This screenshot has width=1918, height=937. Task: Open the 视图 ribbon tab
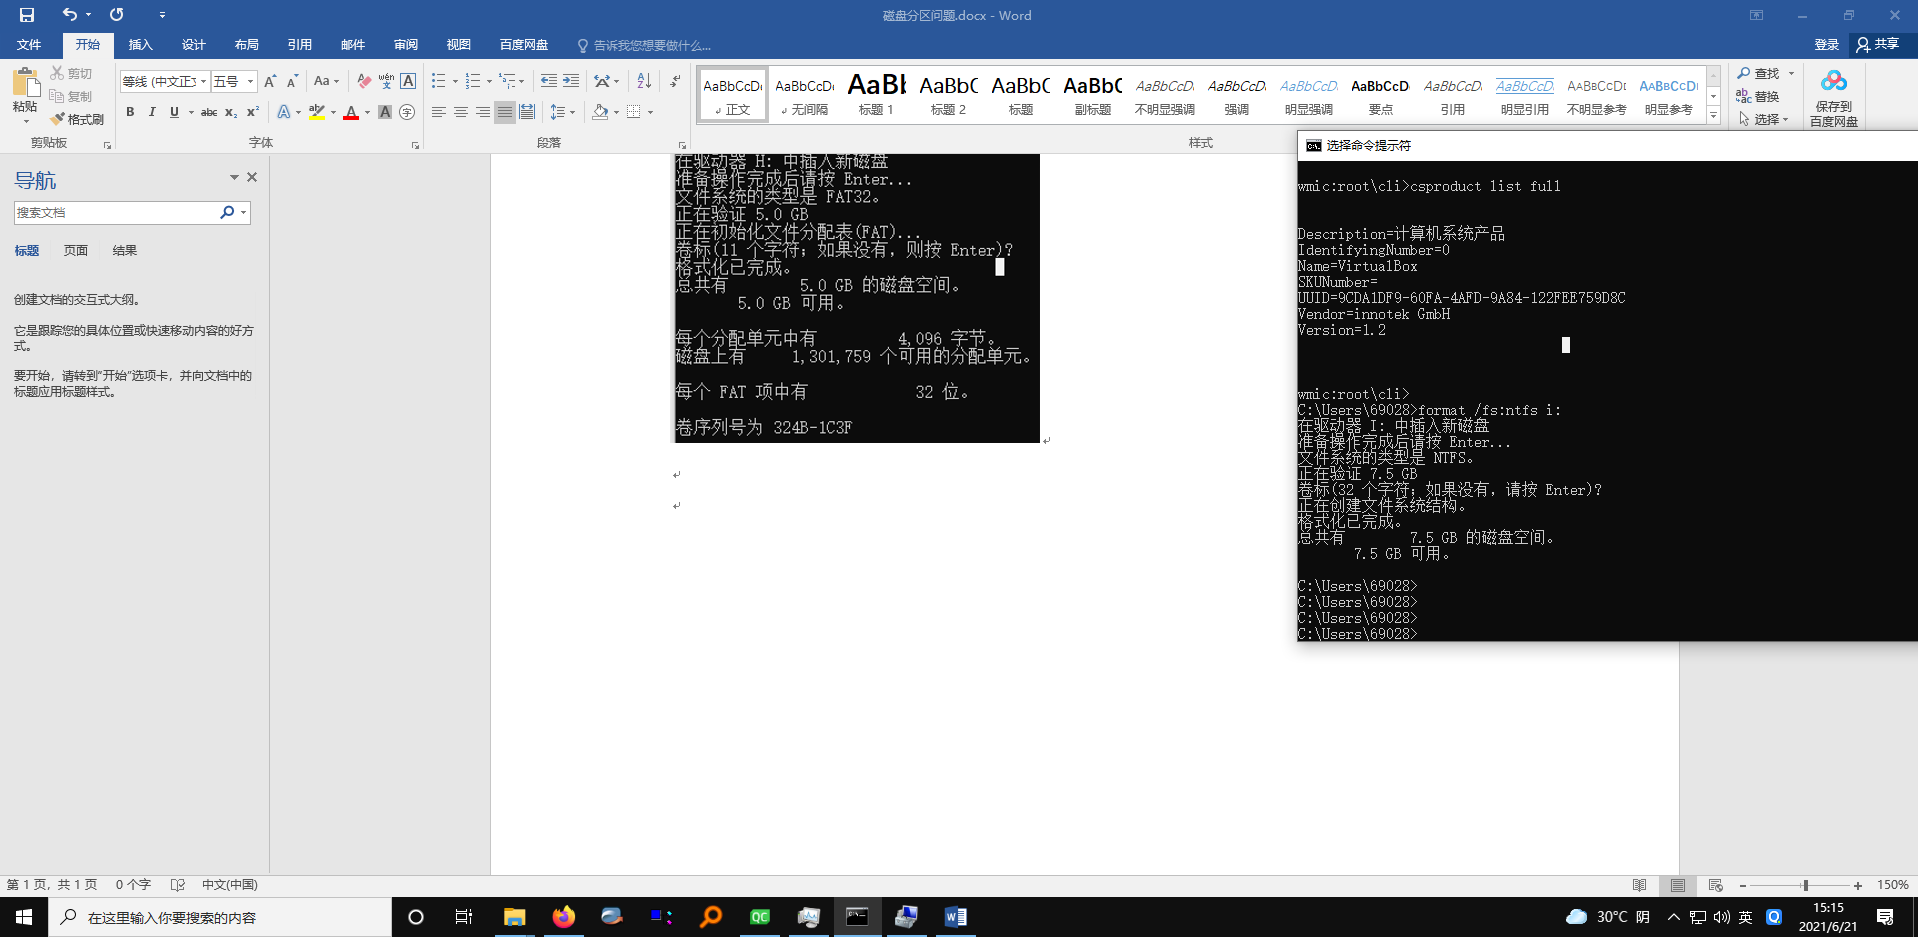tap(458, 45)
